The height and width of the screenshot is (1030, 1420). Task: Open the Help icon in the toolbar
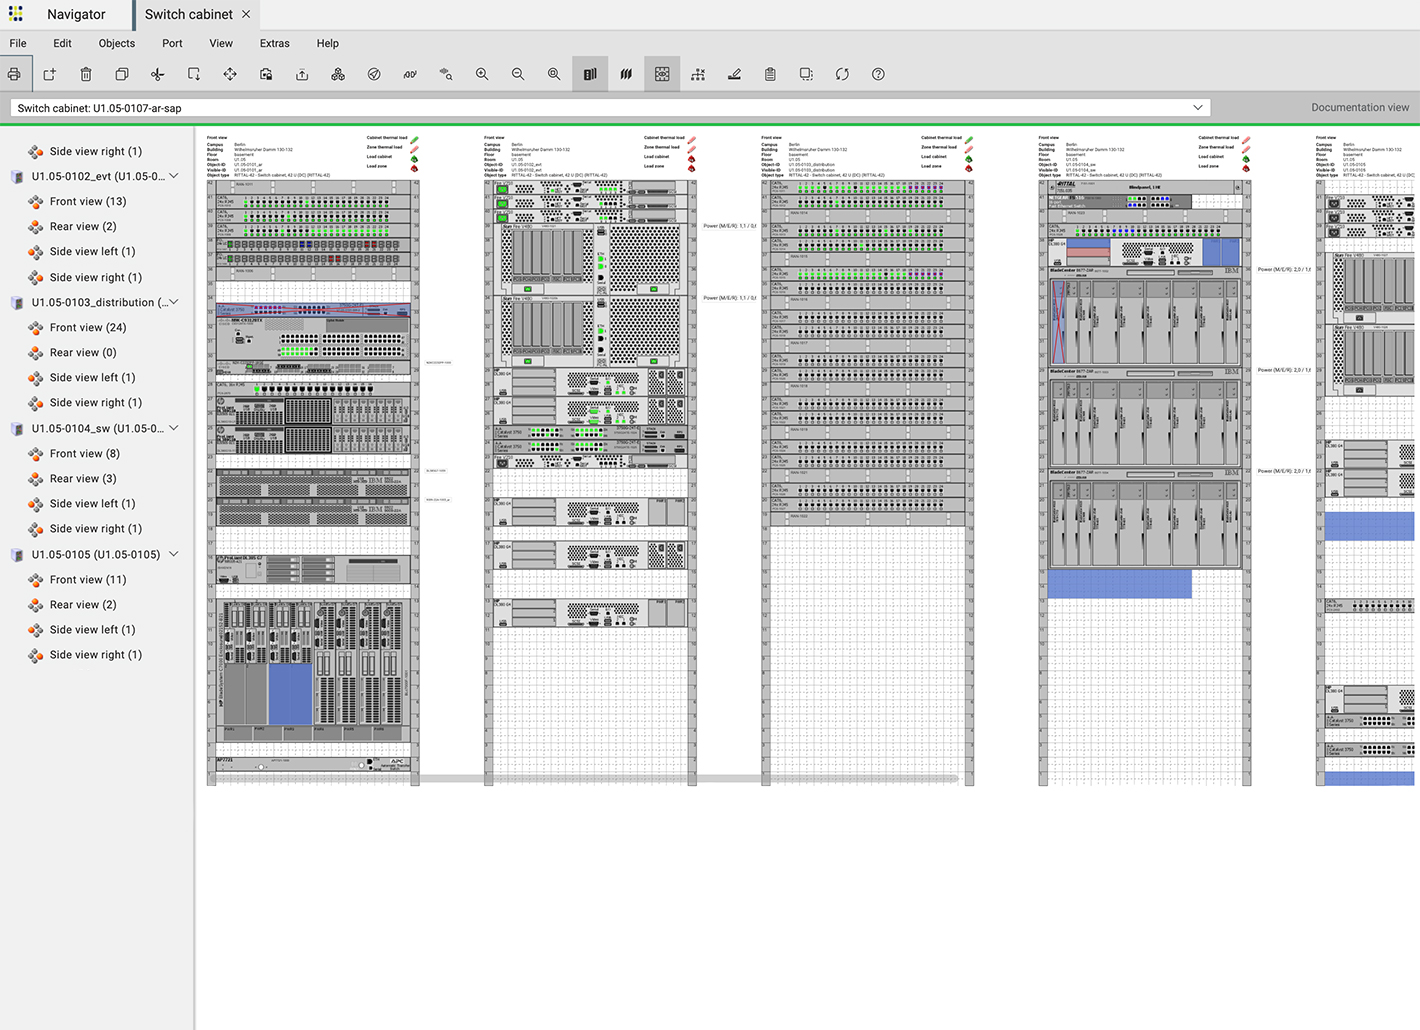[x=878, y=74]
